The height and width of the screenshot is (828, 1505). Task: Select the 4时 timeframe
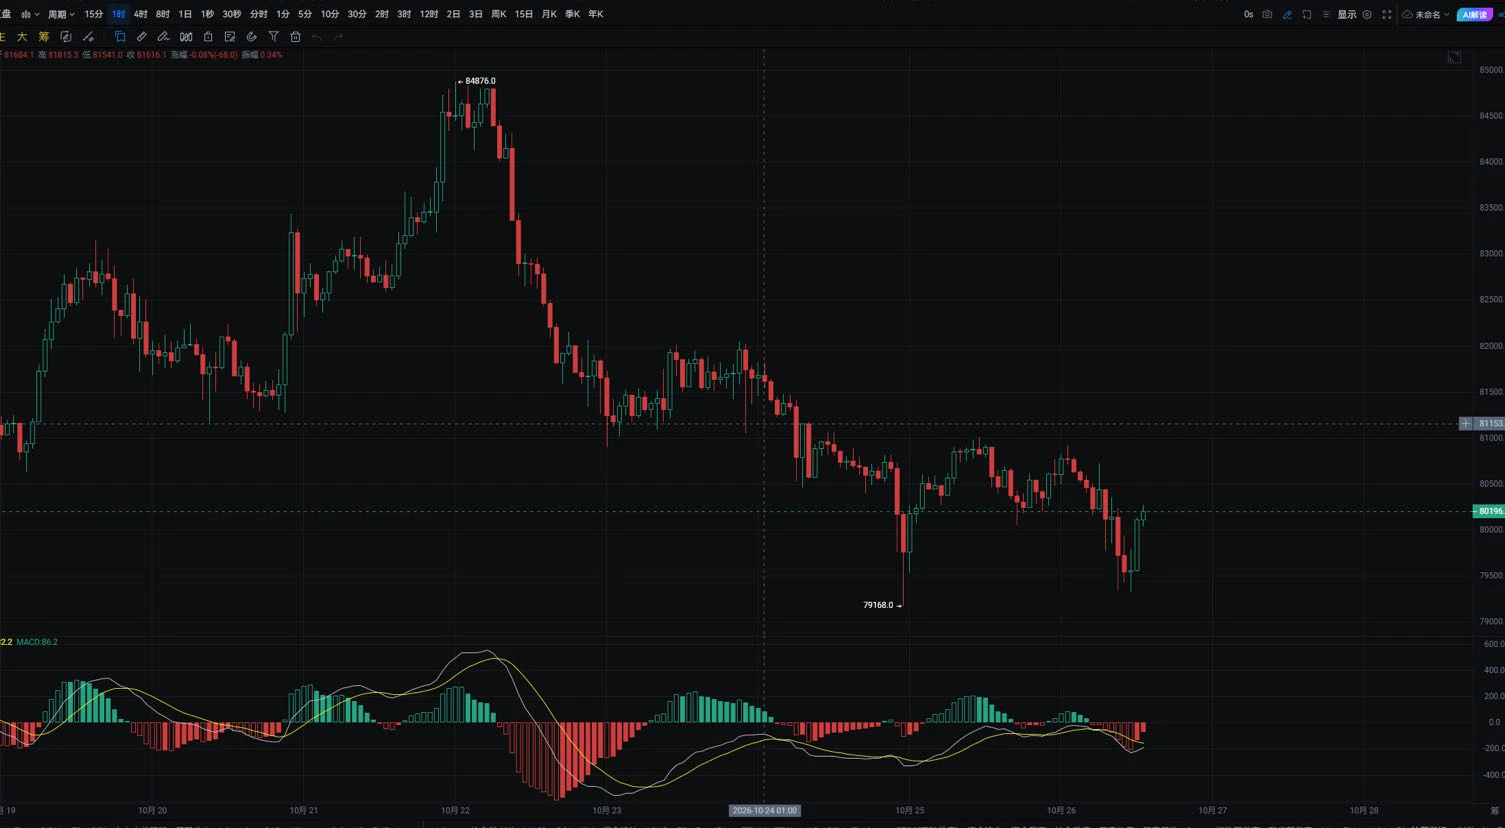coord(140,15)
